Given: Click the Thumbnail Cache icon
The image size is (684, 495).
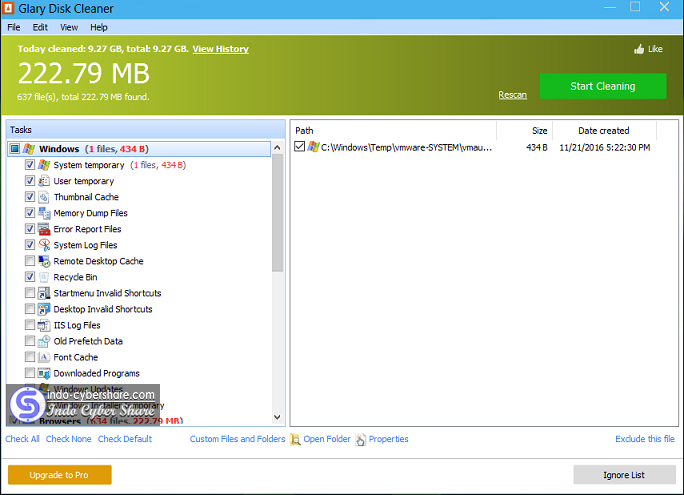Looking at the screenshot, I should tap(44, 197).
